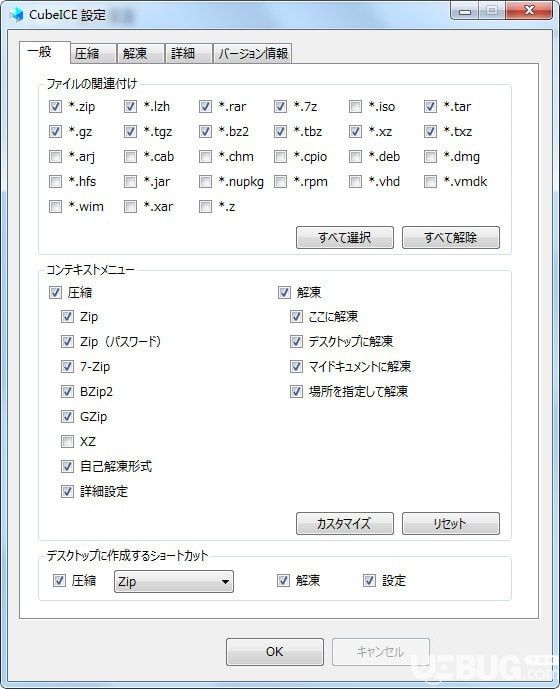Toggle the context menu 圧縮 checkbox
This screenshot has height=689, width=560.
(x=55, y=293)
